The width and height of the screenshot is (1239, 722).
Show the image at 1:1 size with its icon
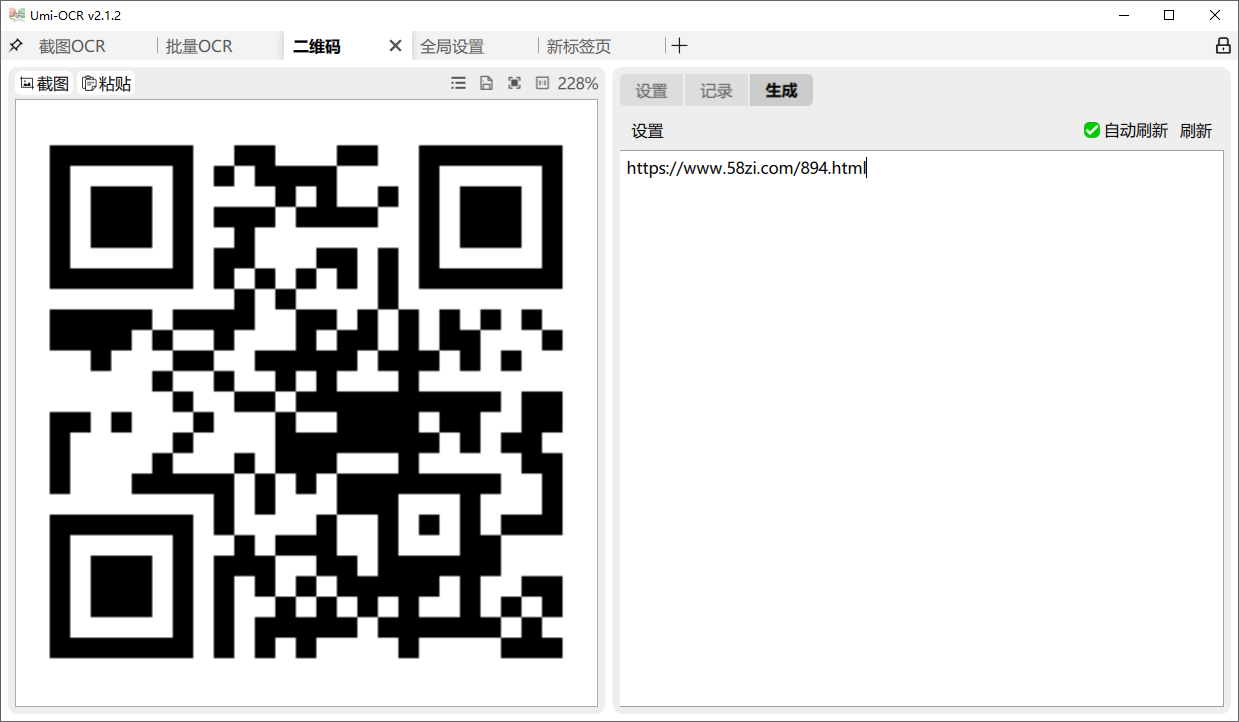click(x=542, y=83)
